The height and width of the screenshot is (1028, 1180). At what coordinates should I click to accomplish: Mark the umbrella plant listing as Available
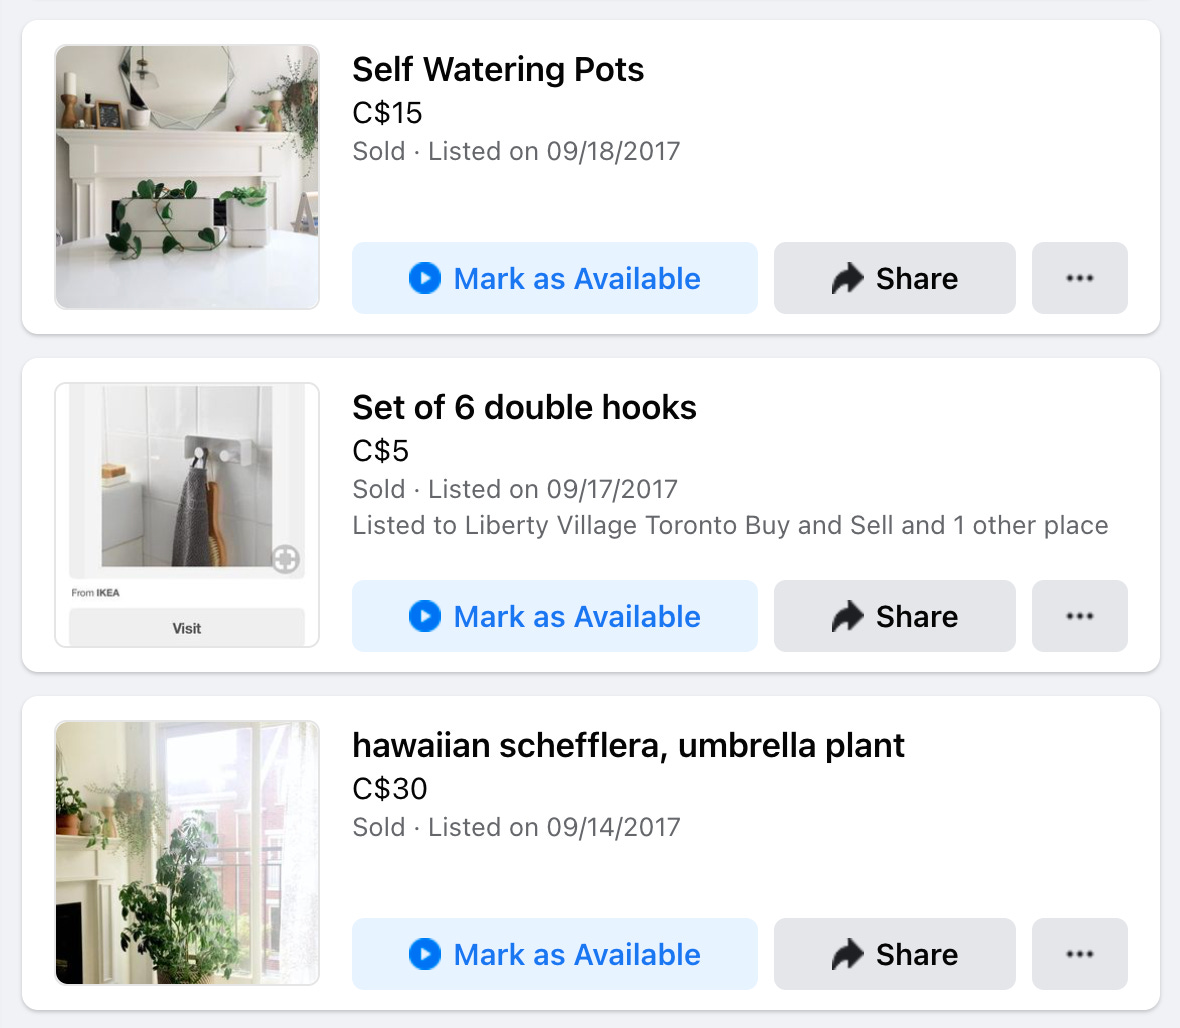[x=554, y=955]
